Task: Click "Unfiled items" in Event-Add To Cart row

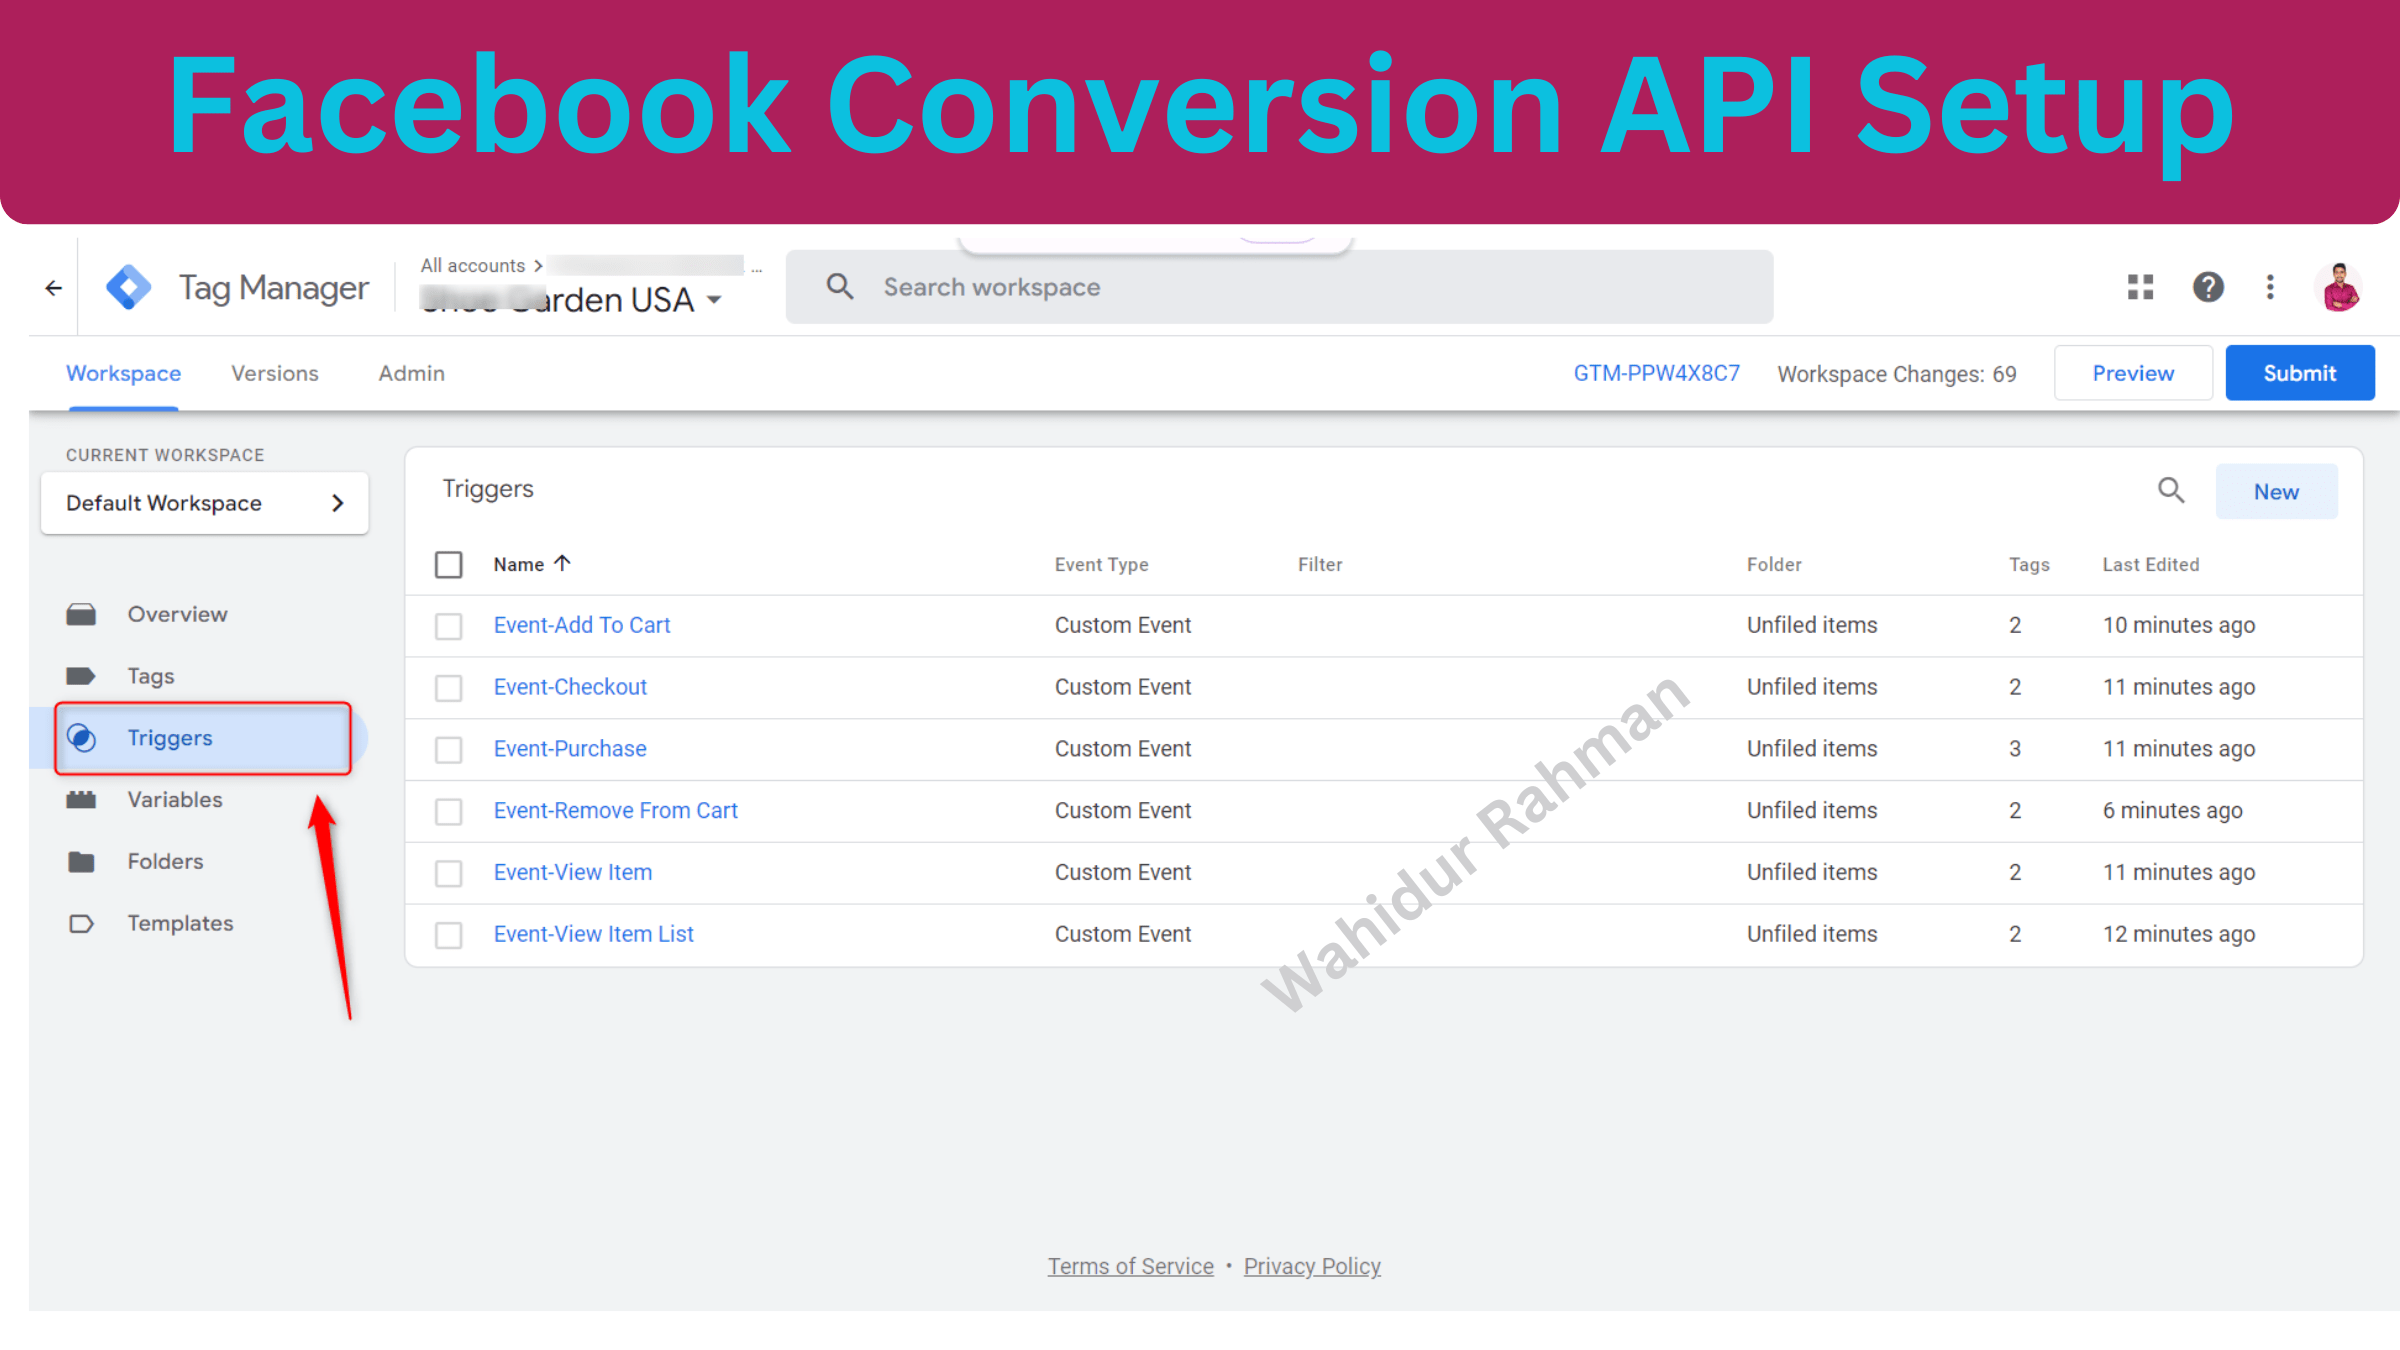Action: click(1812, 625)
